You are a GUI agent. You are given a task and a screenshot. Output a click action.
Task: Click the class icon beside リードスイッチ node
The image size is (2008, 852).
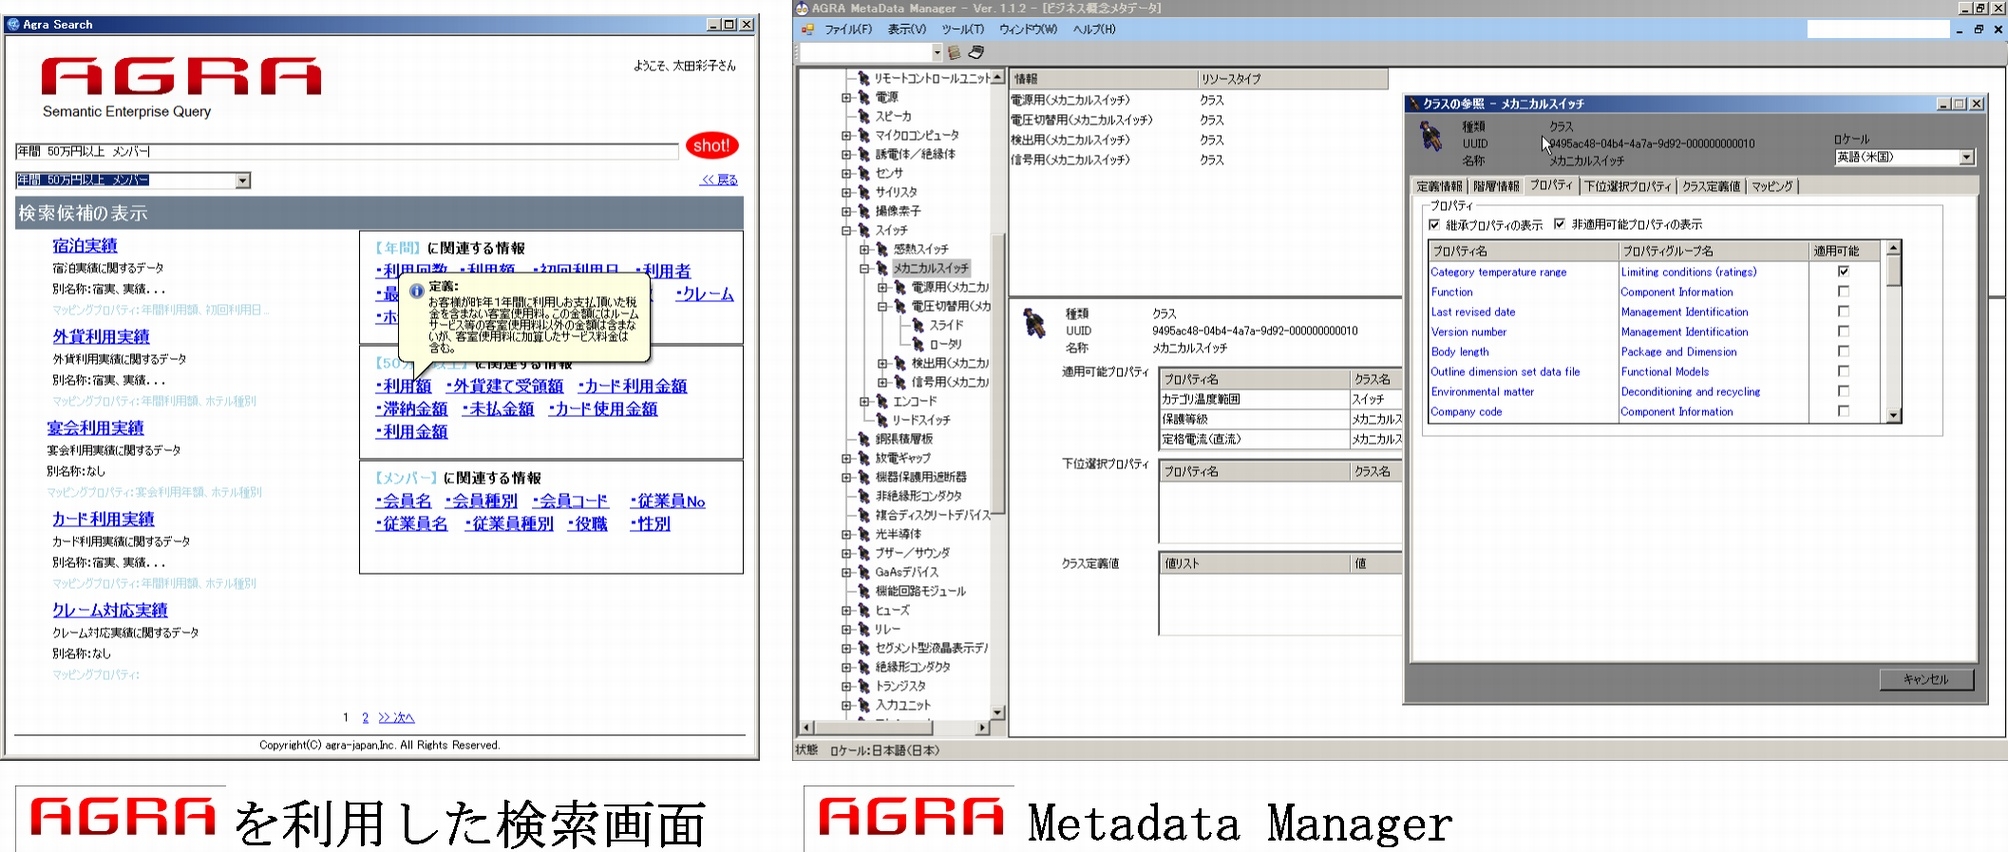pos(882,420)
